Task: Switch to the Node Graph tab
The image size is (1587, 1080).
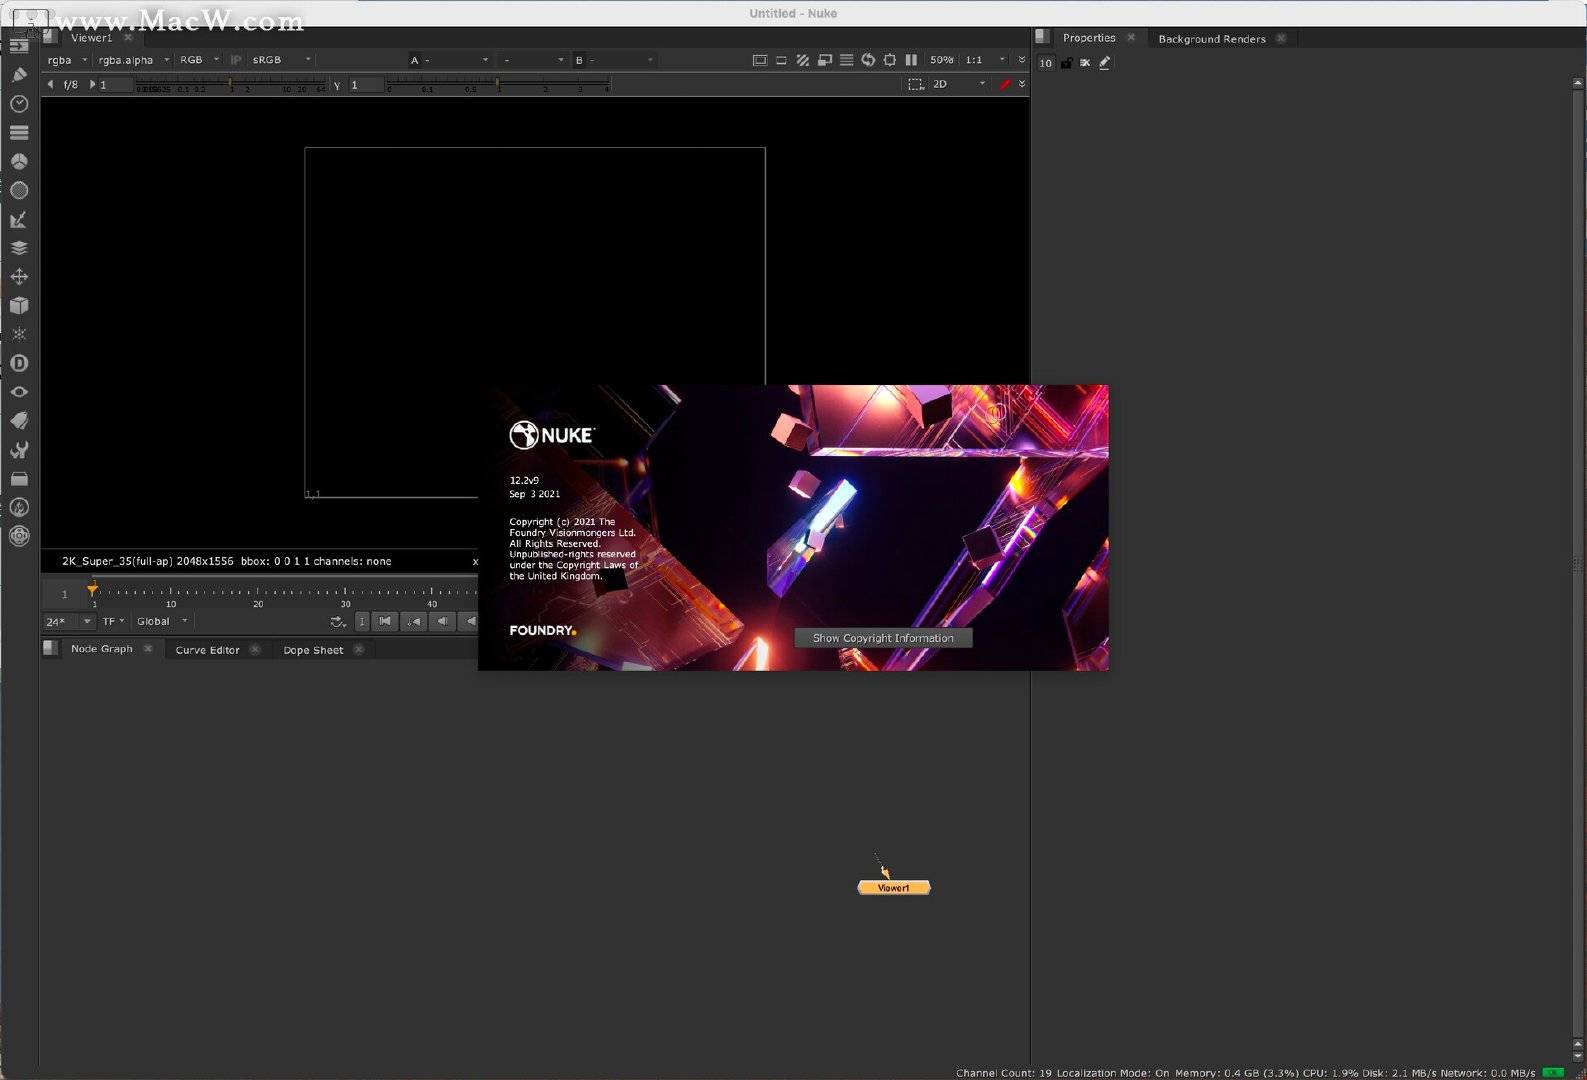Action: coord(101,649)
